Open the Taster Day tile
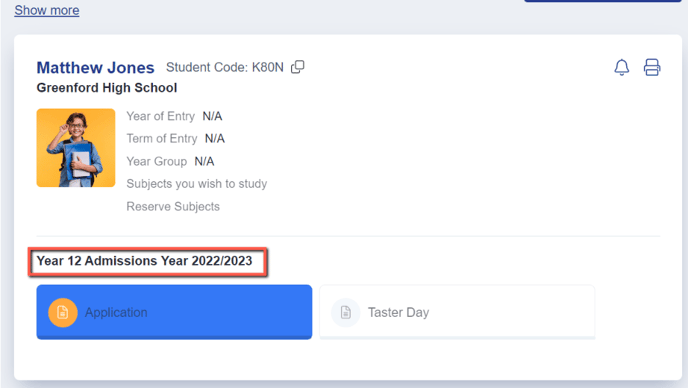The image size is (688, 388). [x=457, y=312]
